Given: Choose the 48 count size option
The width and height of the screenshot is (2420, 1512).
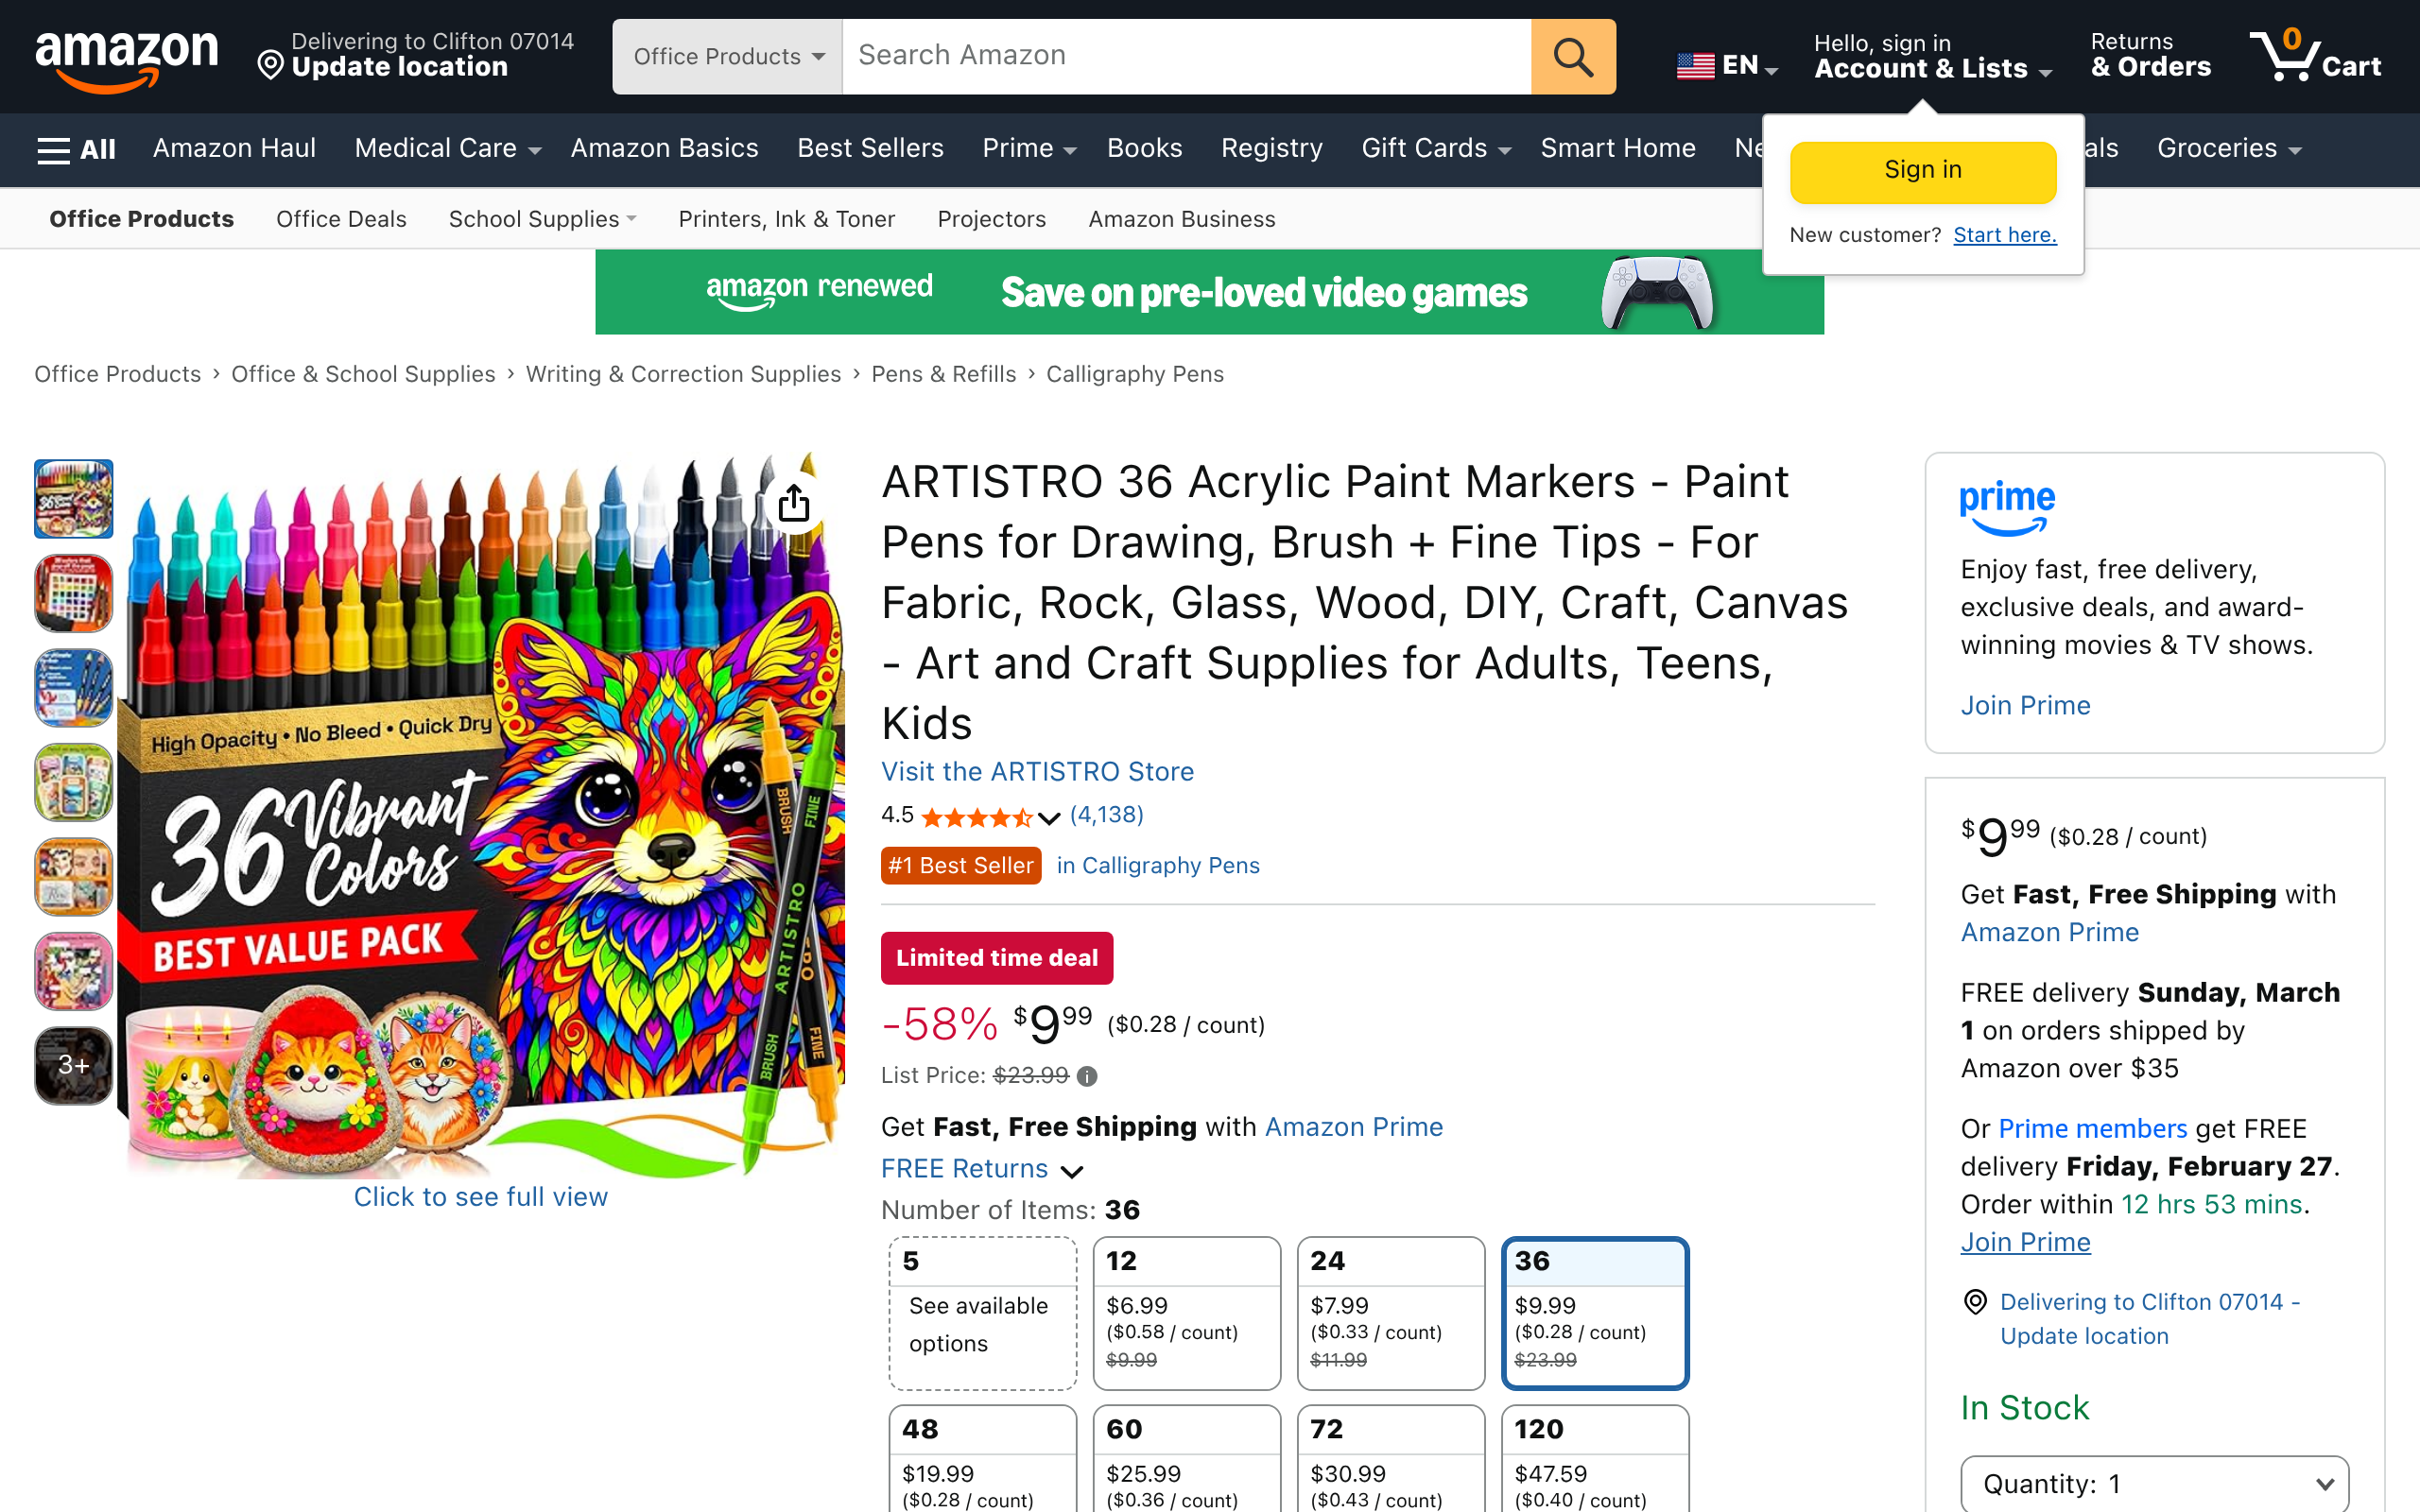Looking at the screenshot, I should (x=982, y=1458).
